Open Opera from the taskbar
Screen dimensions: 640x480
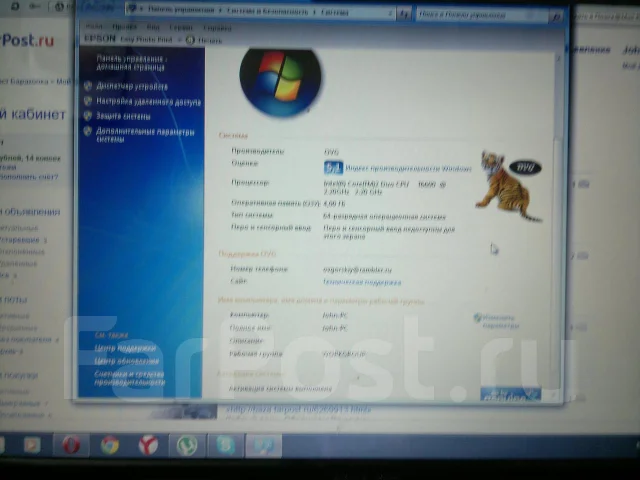[71, 445]
